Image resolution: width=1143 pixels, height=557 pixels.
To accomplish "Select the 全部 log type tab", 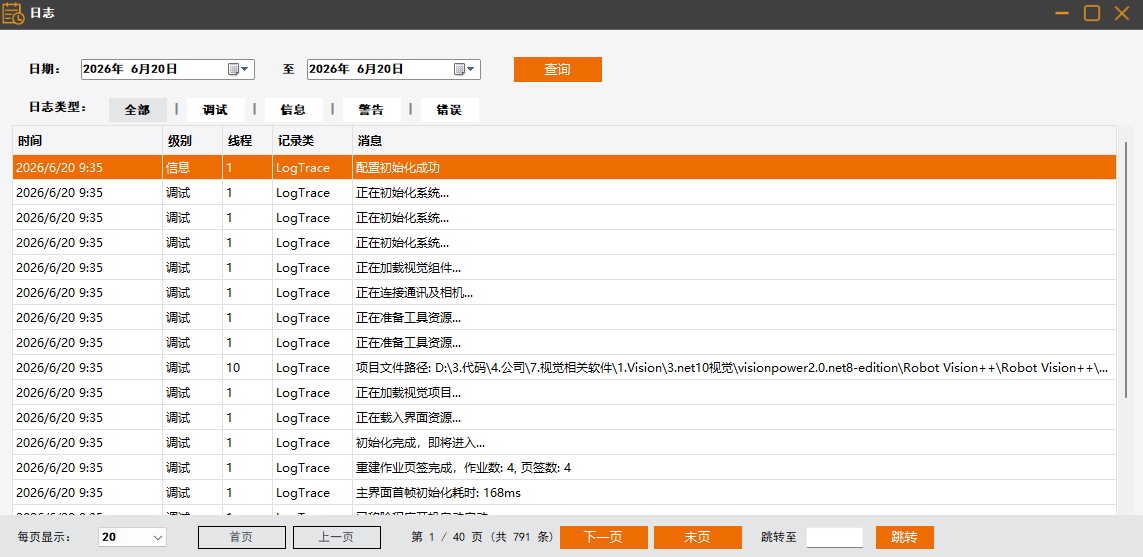I will [138, 110].
